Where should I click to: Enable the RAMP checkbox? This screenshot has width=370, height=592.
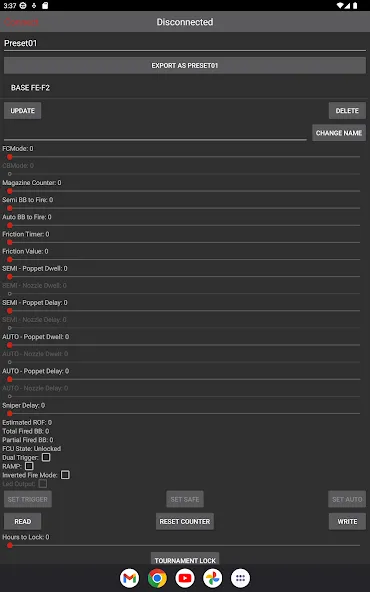(29, 466)
